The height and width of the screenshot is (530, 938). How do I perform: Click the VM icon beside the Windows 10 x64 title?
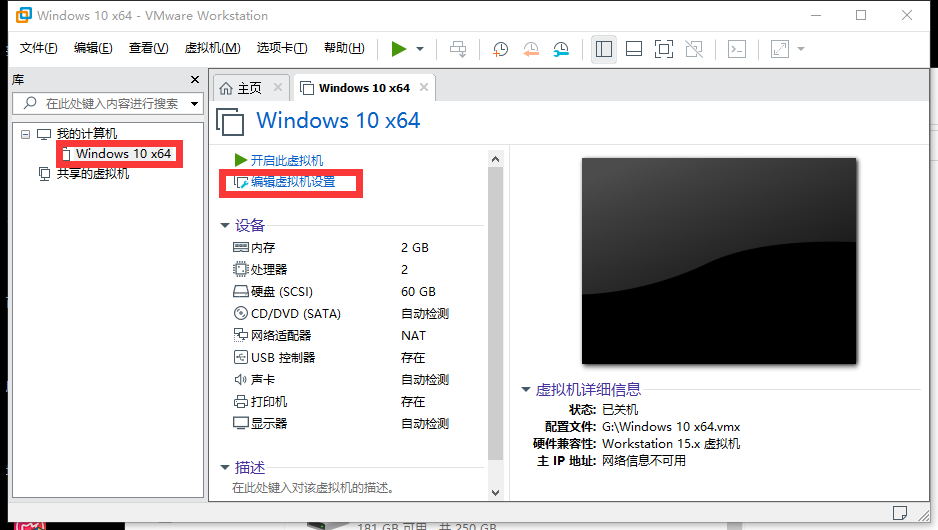(230, 121)
